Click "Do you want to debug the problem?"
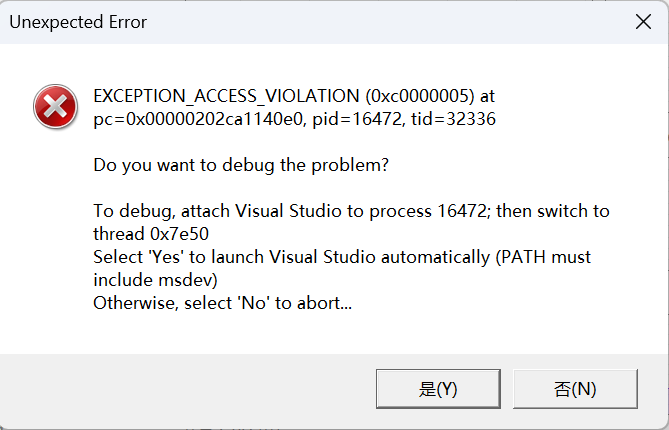 pyautogui.click(x=239, y=165)
